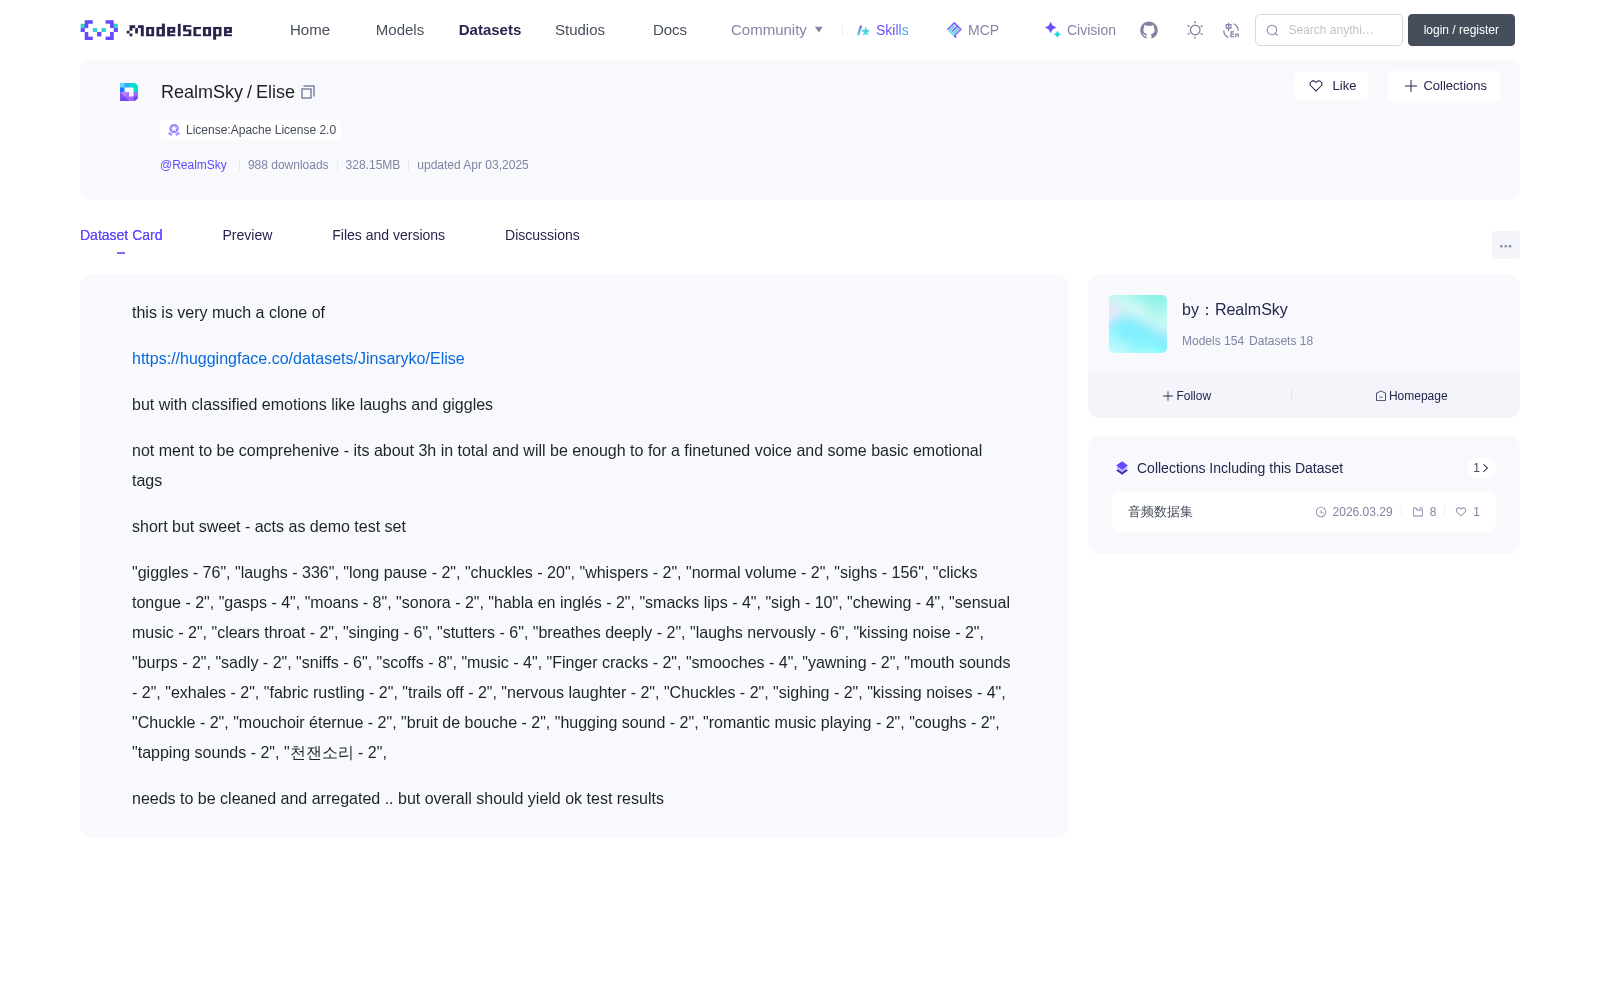Click the '988 downloads' text
The height and width of the screenshot is (1000, 1600).
point(288,165)
